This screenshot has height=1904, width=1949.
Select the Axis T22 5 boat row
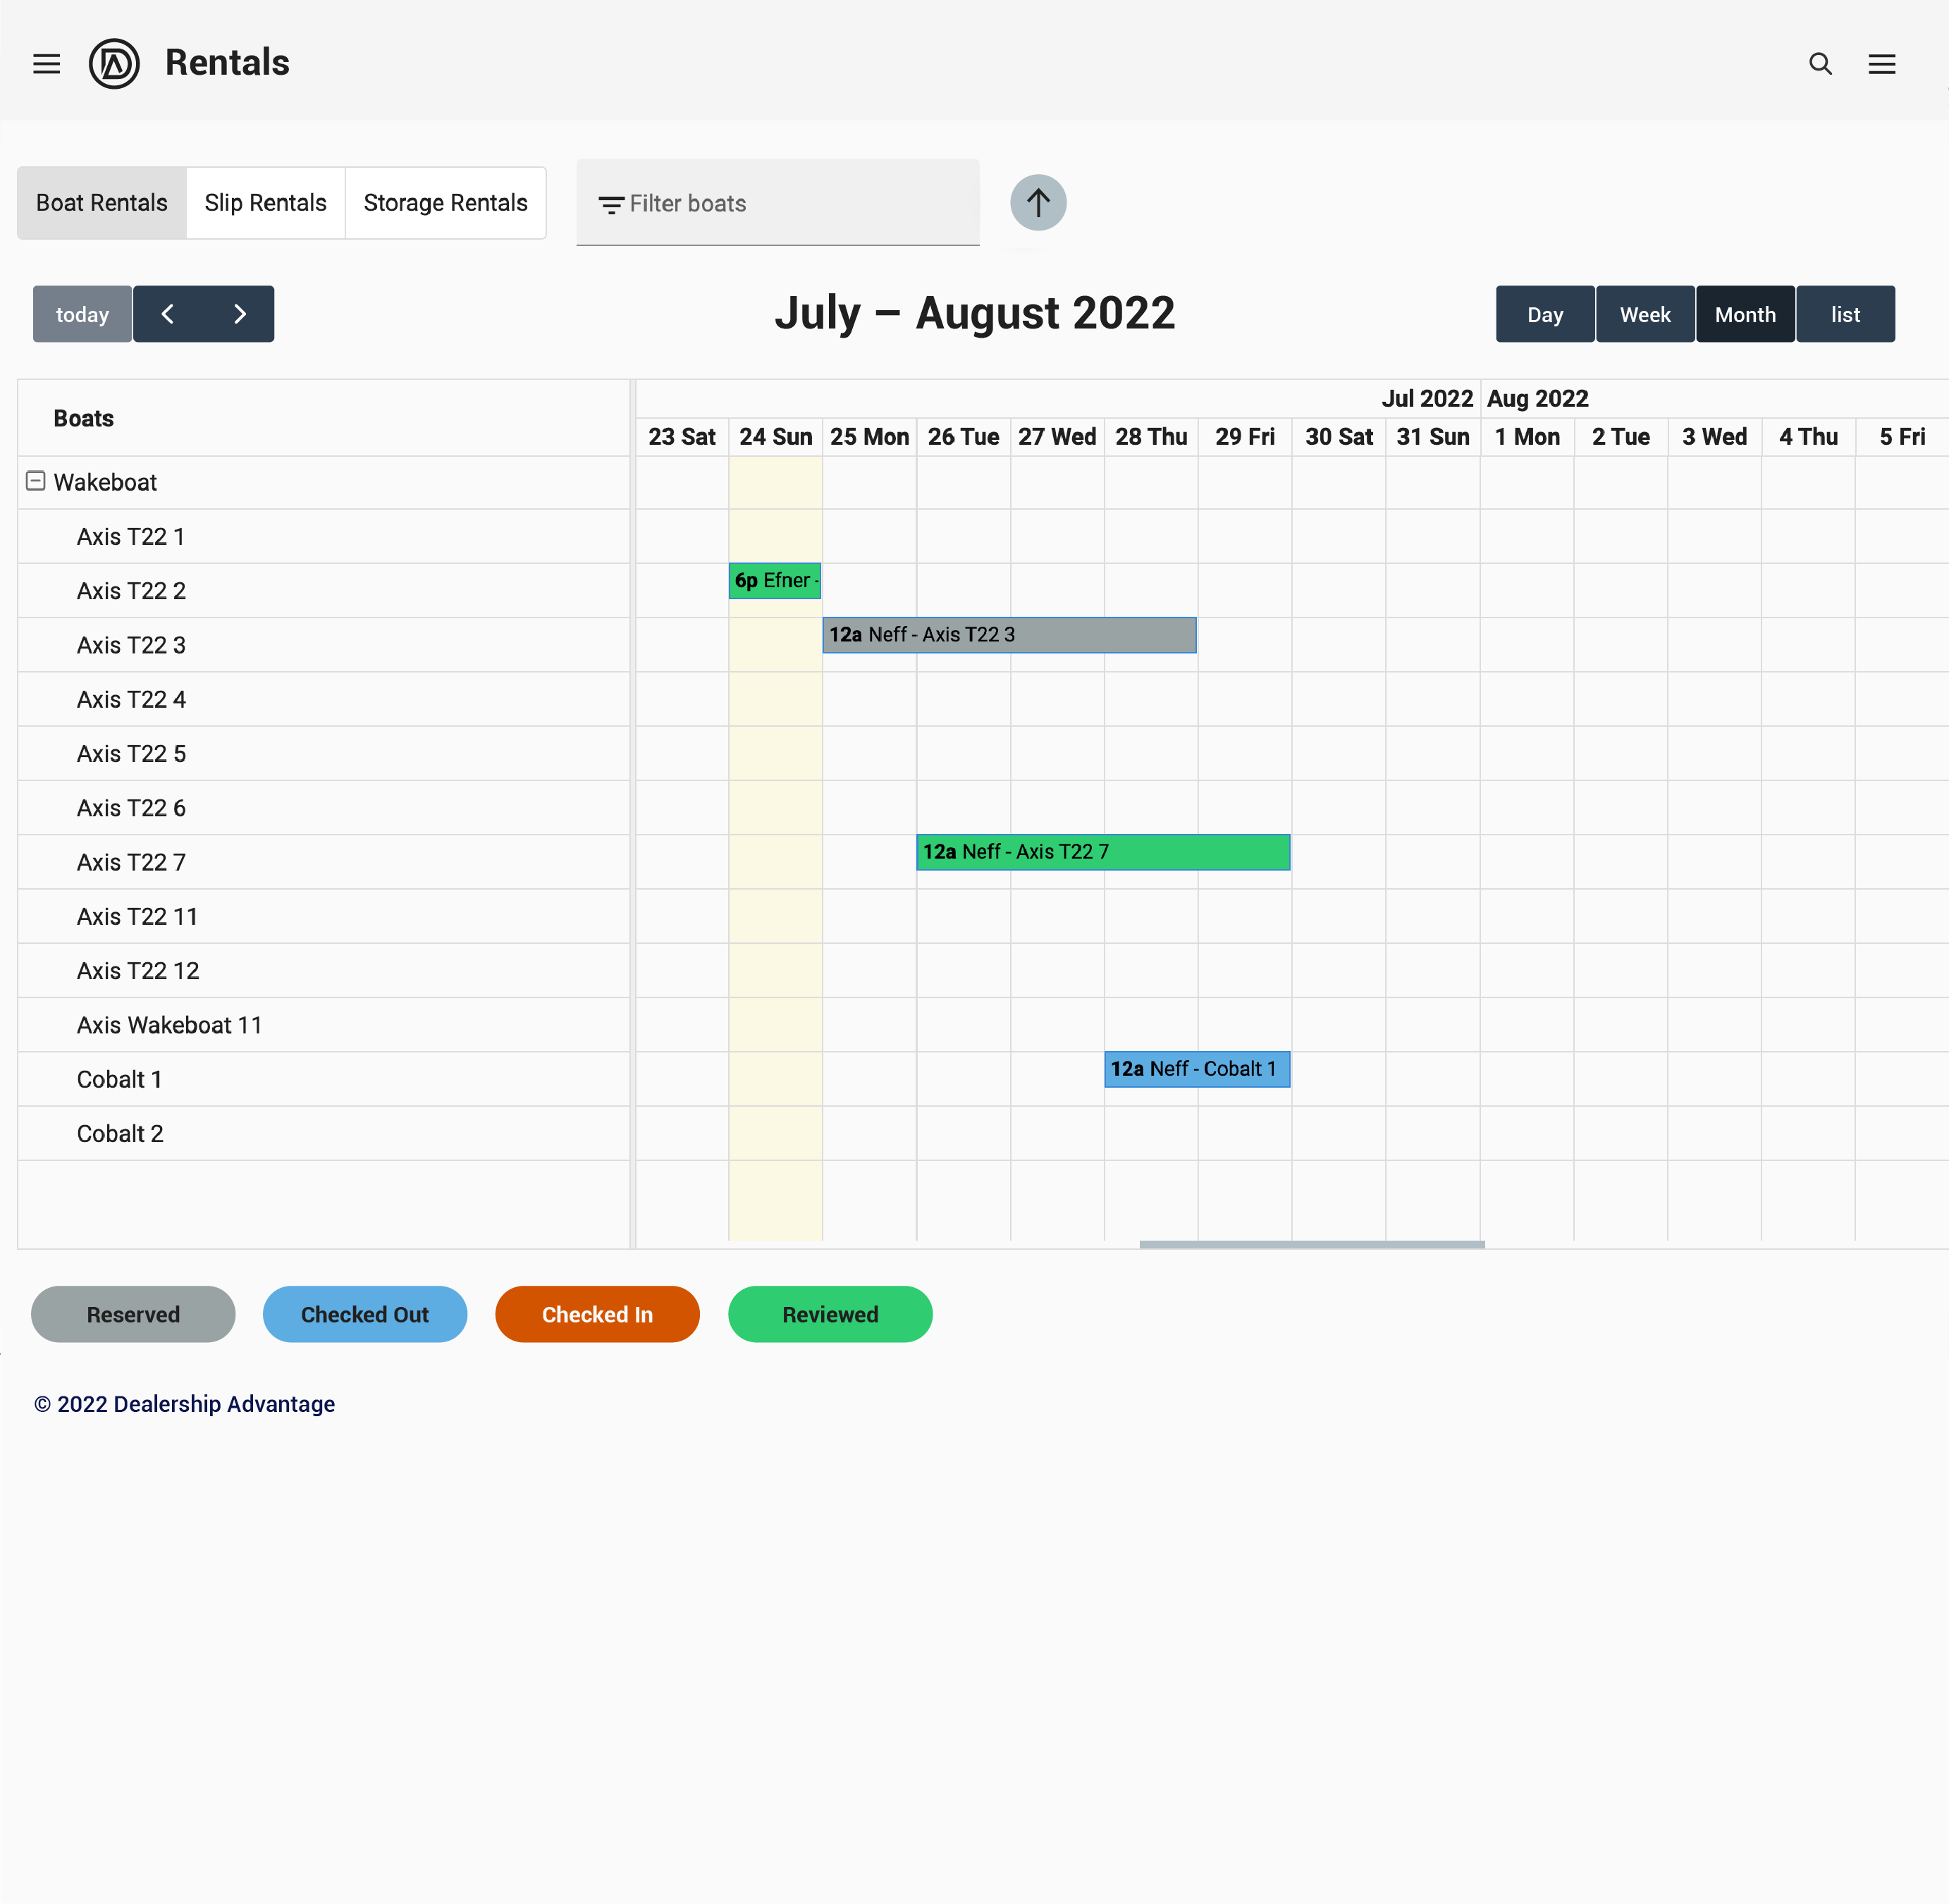coord(324,754)
